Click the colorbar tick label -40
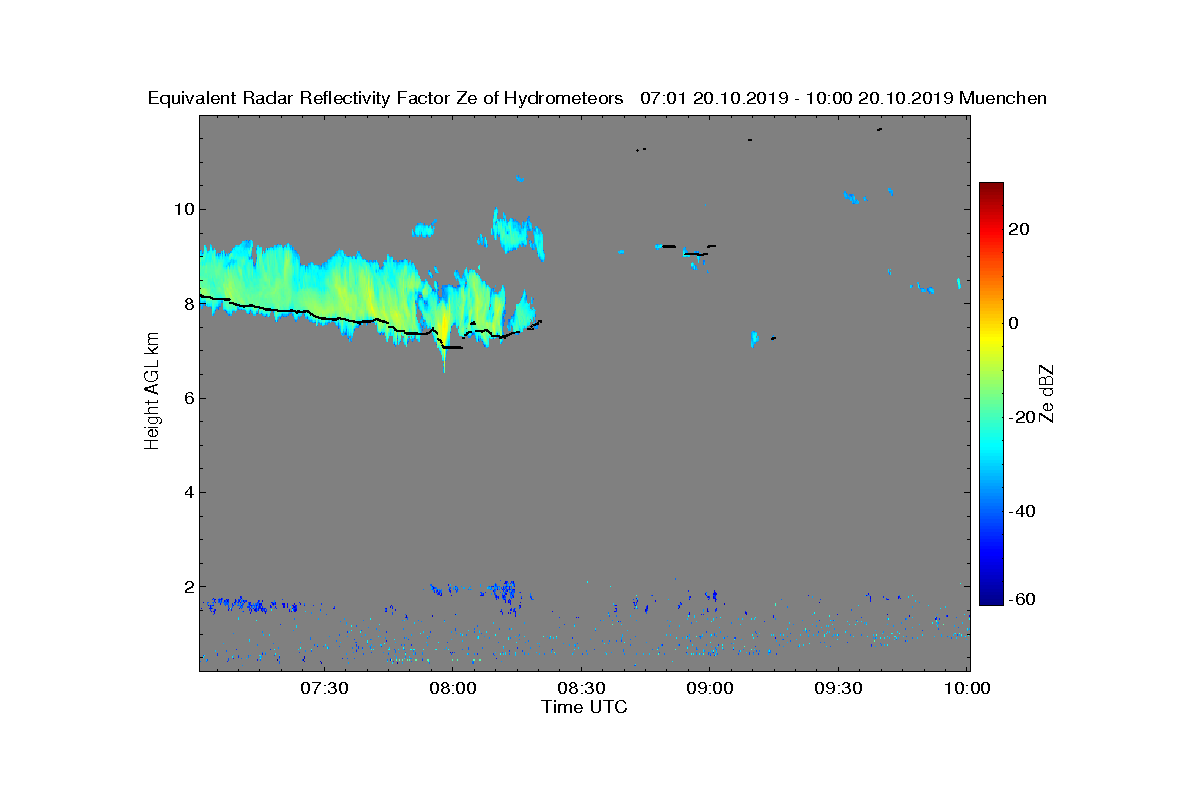 tap(1022, 511)
